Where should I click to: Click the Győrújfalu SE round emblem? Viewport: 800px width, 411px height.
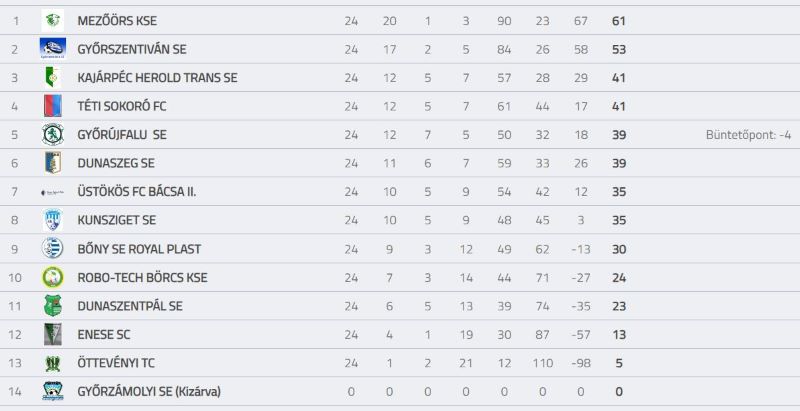[x=53, y=135]
